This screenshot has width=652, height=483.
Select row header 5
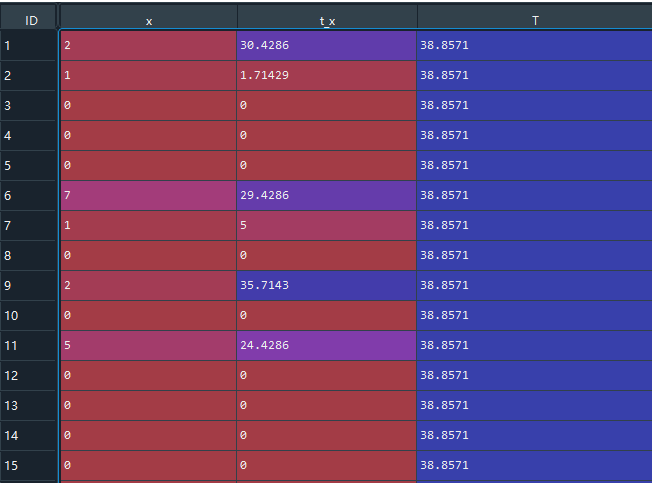(28, 165)
